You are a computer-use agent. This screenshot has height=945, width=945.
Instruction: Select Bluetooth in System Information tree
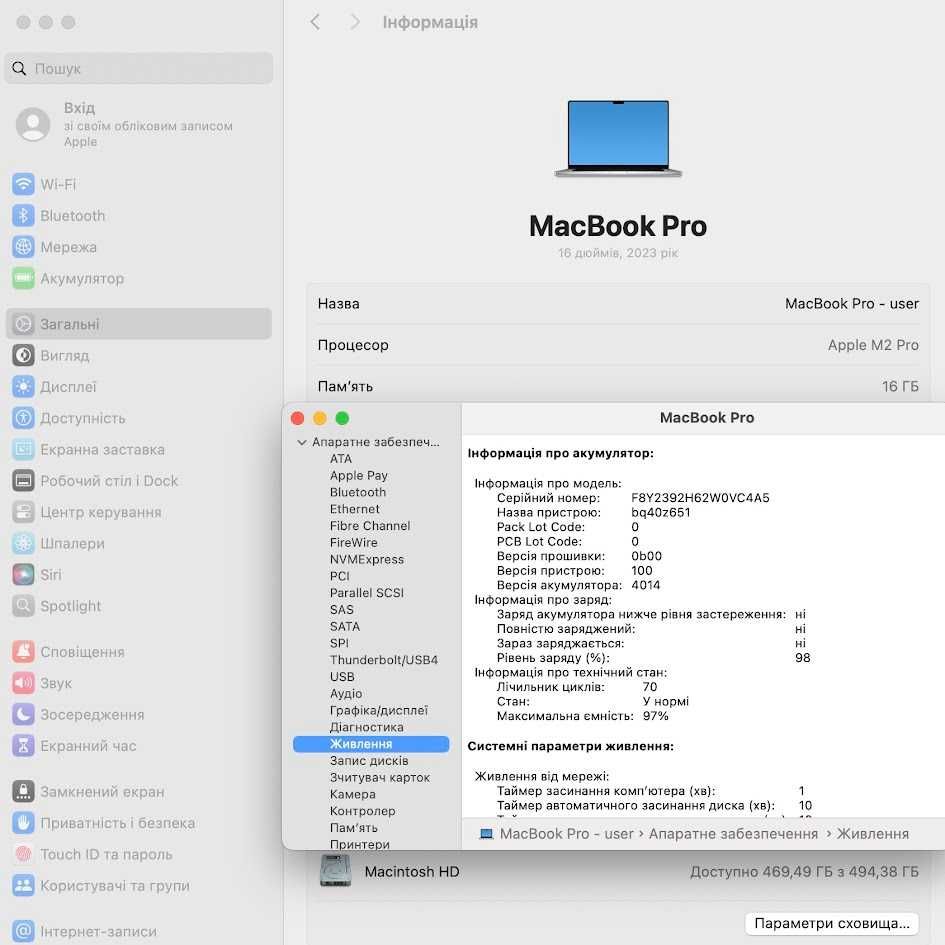358,492
